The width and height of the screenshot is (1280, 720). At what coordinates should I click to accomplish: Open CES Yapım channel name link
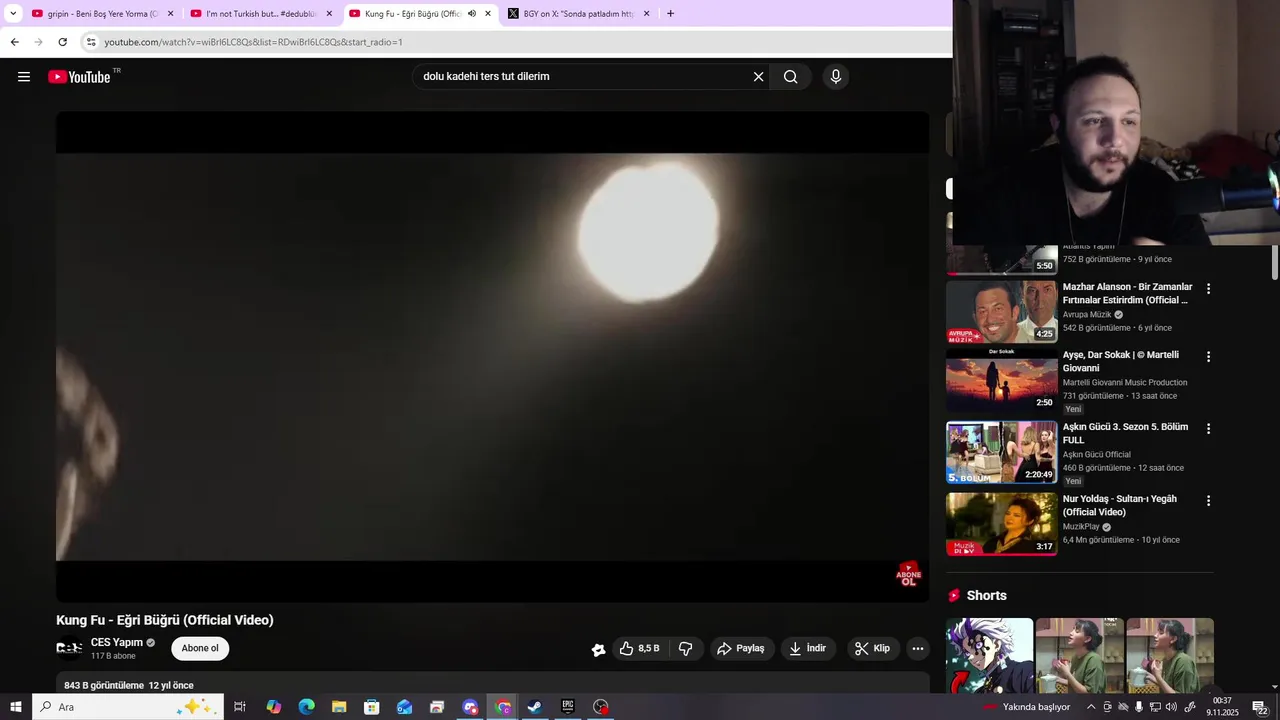click(x=117, y=643)
